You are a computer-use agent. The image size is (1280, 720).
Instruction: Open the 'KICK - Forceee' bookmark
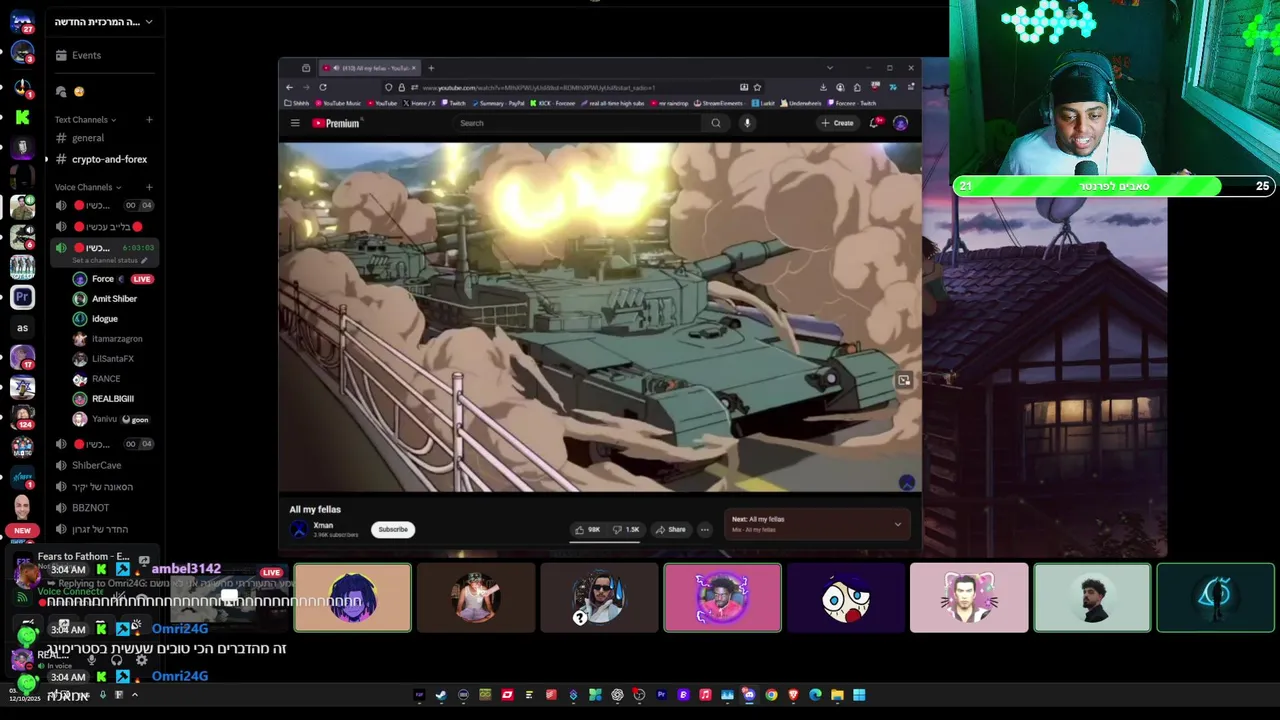[x=553, y=103]
